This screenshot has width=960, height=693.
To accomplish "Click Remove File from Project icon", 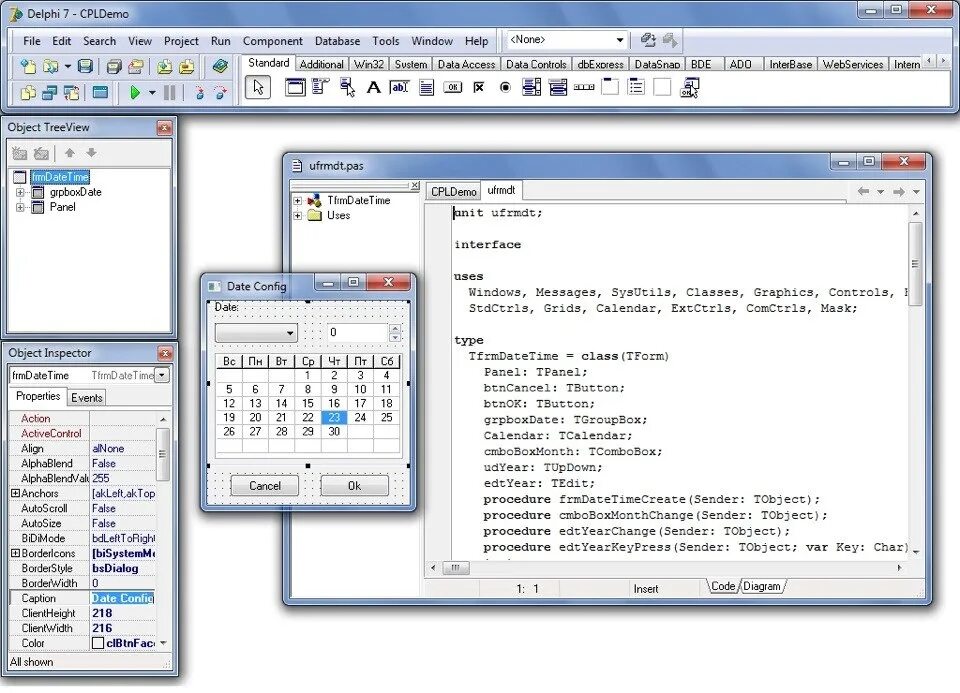I will tap(187, 66).
